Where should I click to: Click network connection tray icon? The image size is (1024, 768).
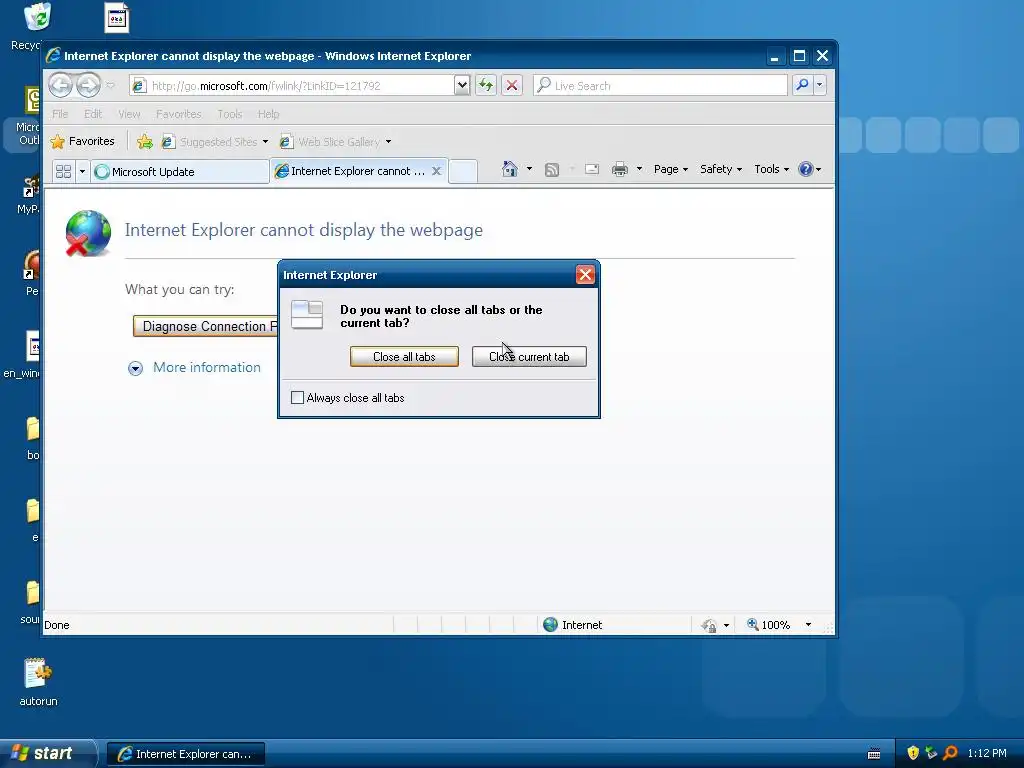[x=931, y=753]
